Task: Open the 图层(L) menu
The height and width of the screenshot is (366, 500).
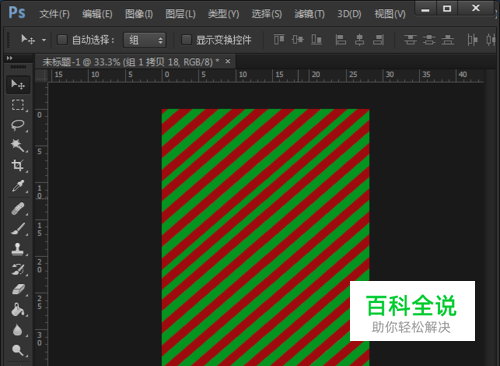Action: (180, 14)
